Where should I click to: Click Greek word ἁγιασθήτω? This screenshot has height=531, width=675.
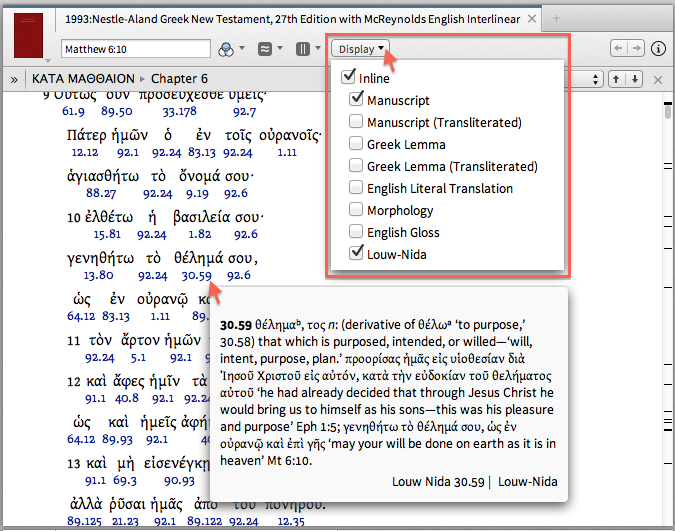pos(103,176)
